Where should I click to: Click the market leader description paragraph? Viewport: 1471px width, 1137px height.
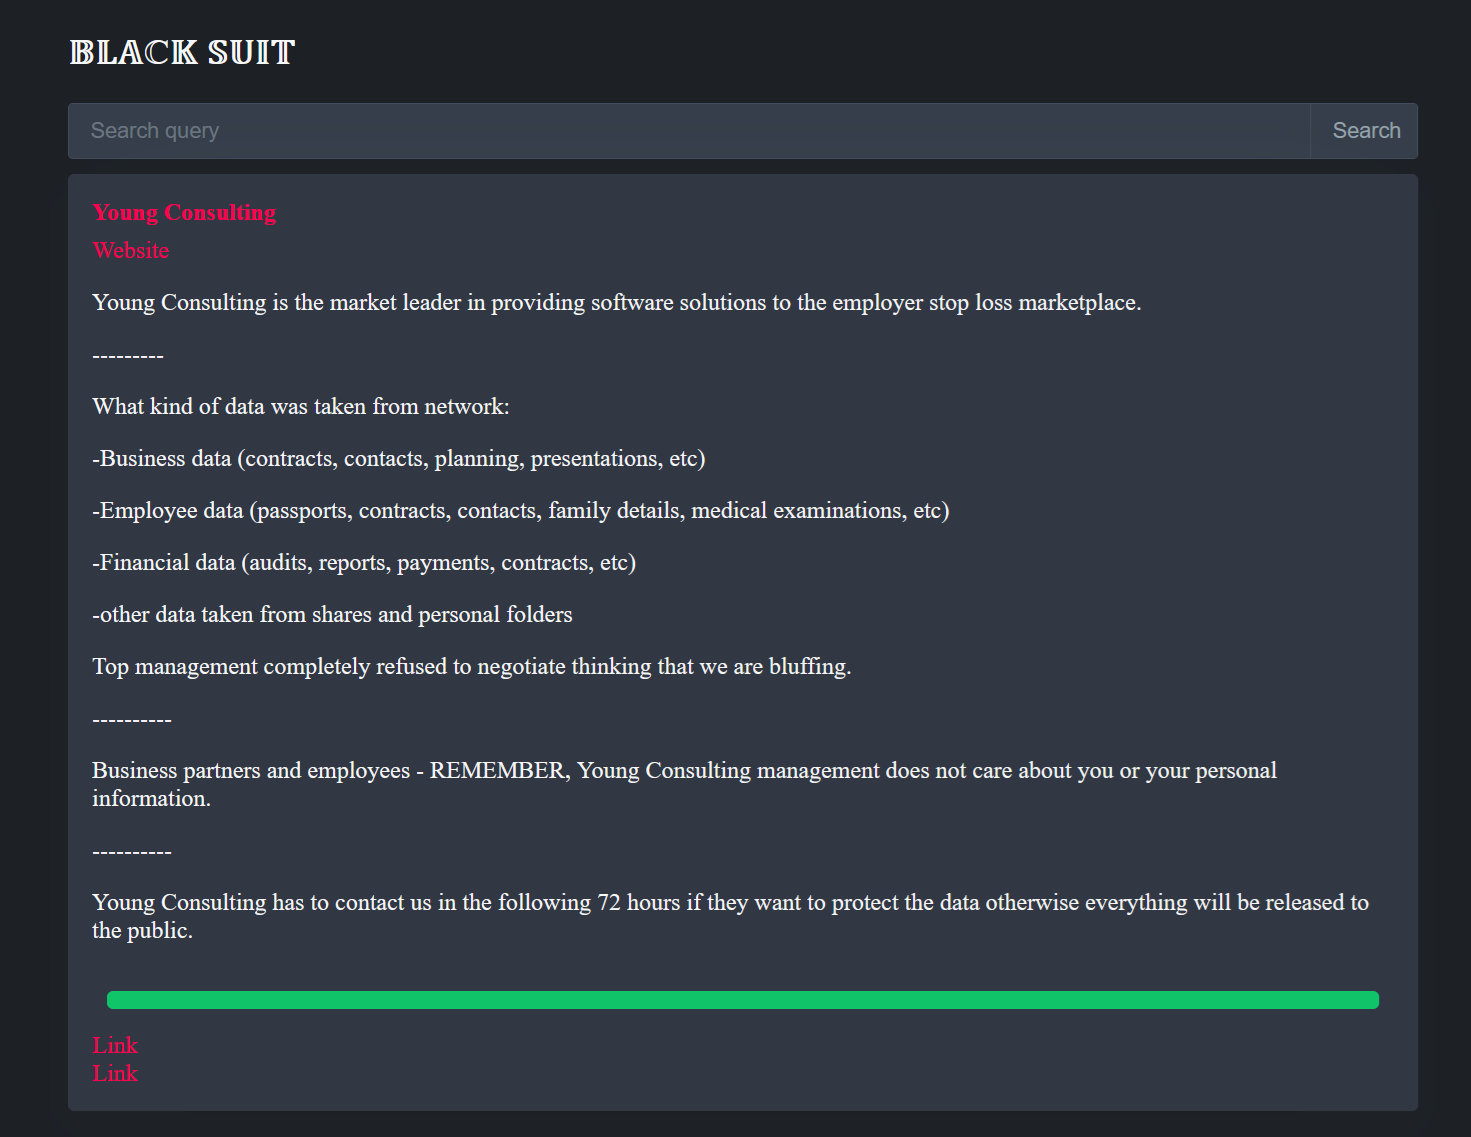tap(616, 303)
